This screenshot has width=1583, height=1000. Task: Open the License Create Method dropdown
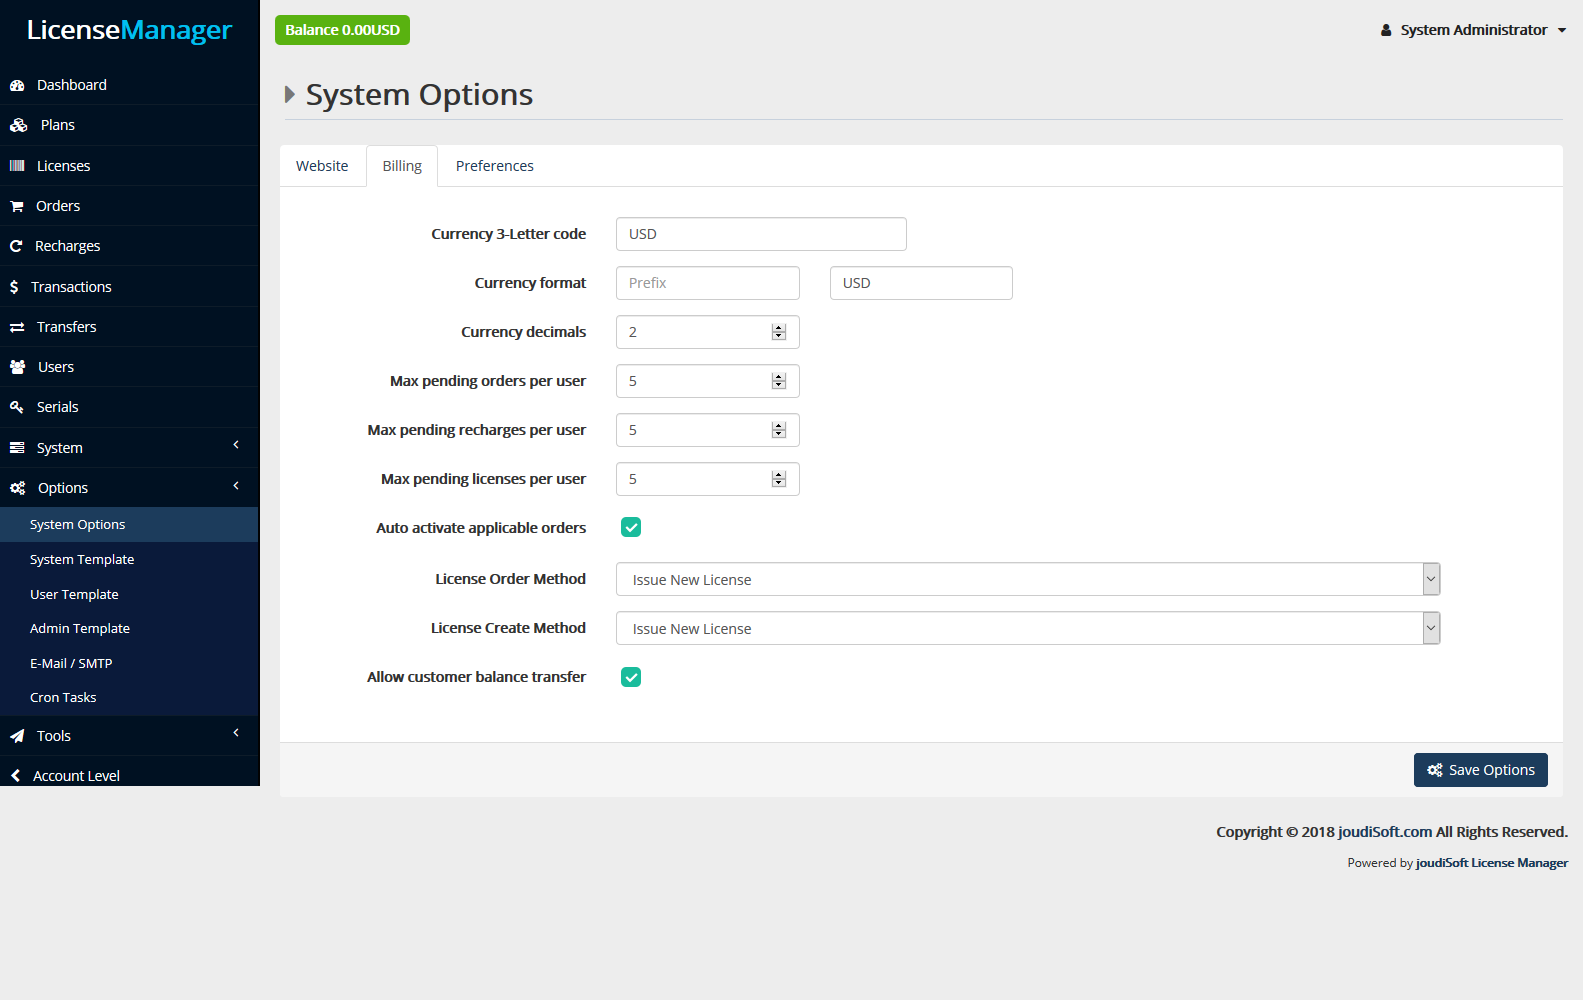1027,628
